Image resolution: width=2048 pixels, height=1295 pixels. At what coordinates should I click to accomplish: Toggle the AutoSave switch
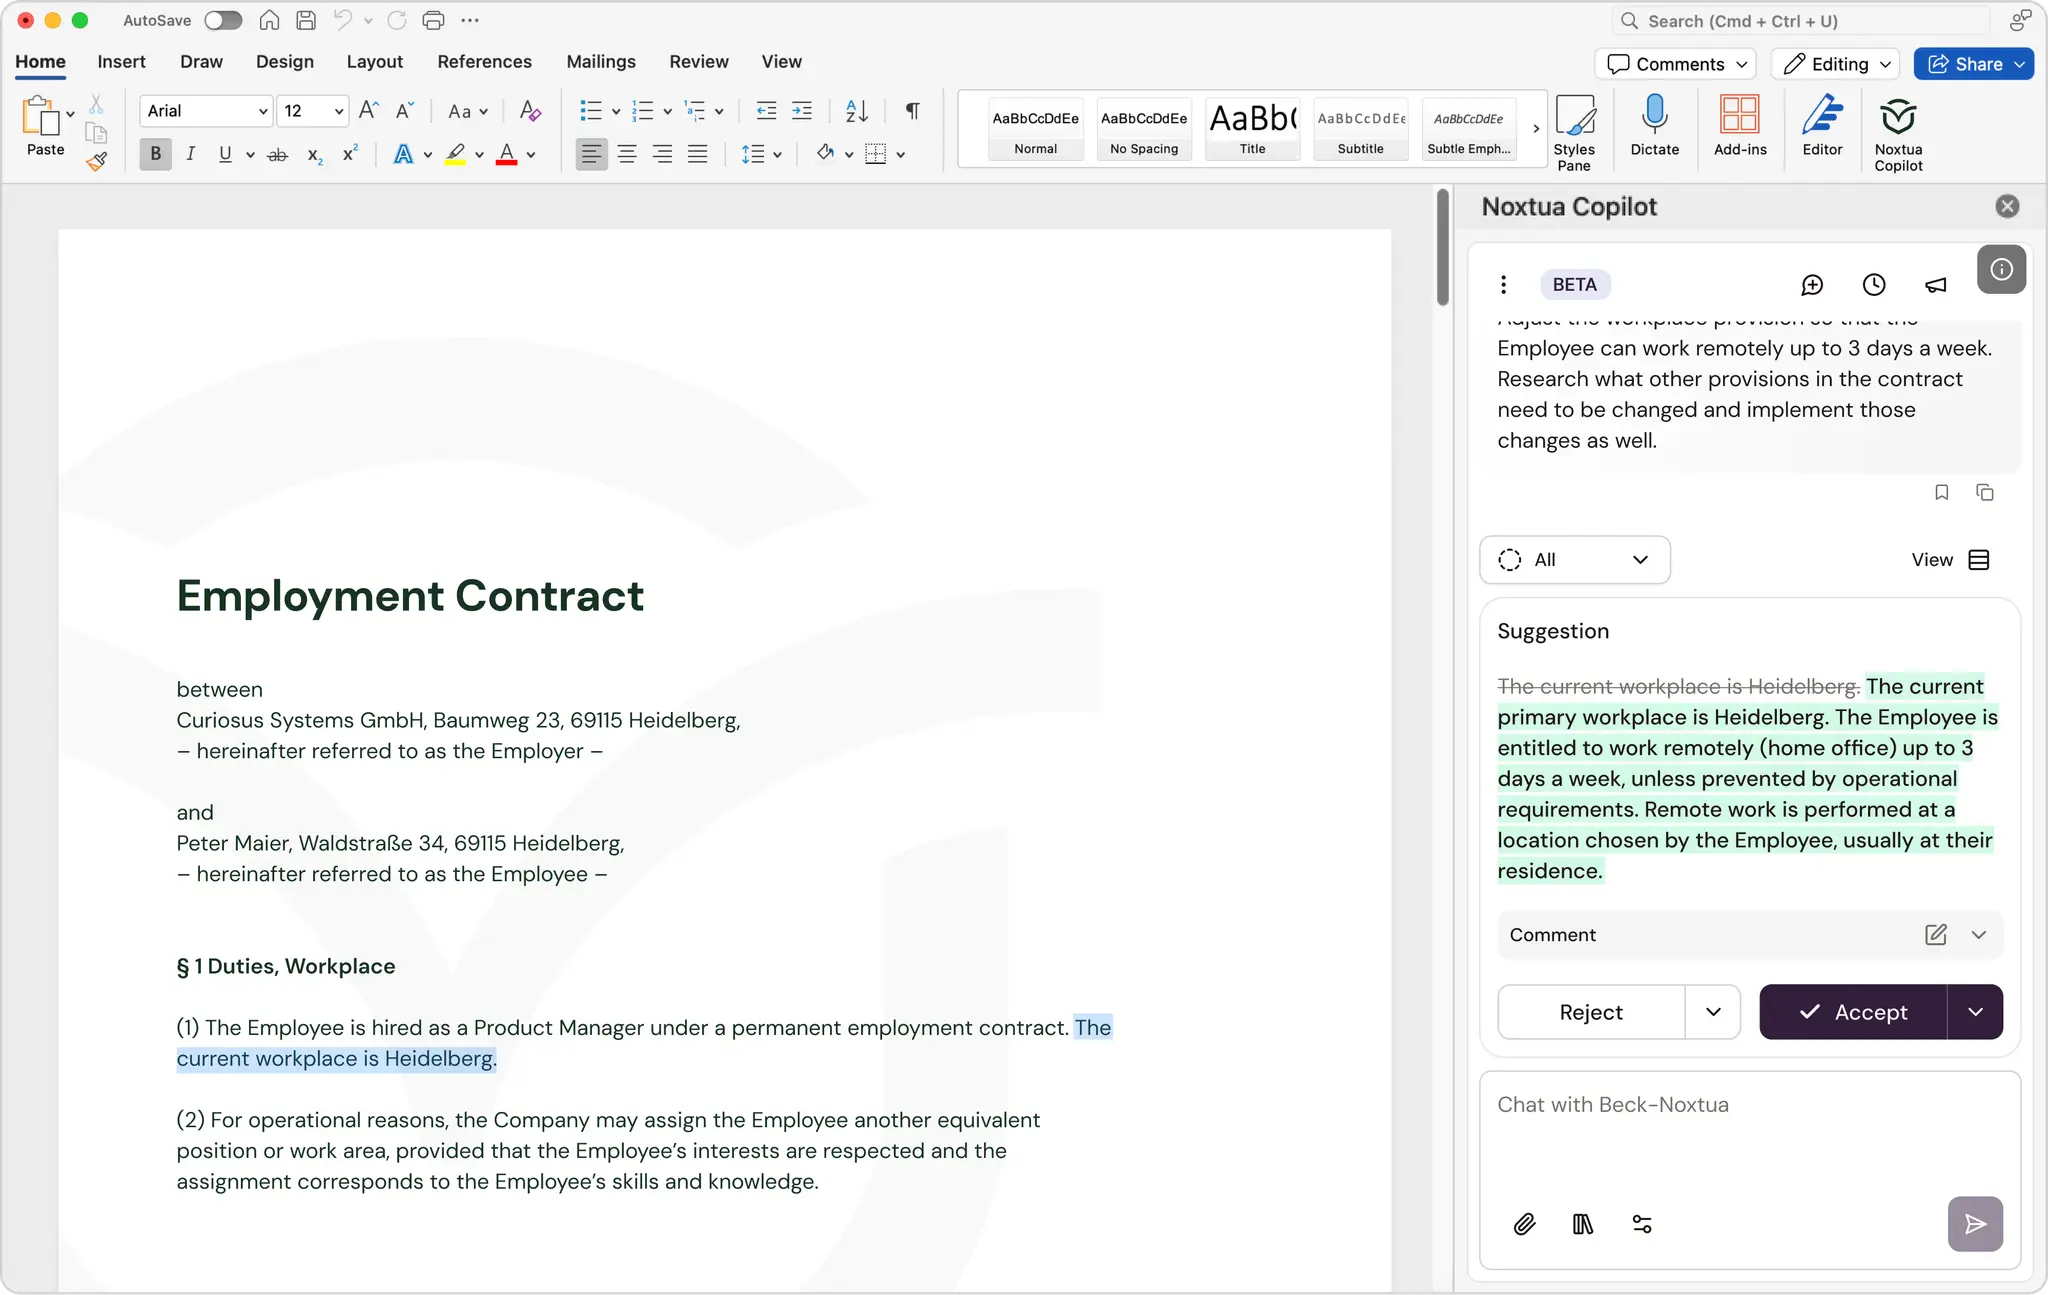click(x=223, y=20)
